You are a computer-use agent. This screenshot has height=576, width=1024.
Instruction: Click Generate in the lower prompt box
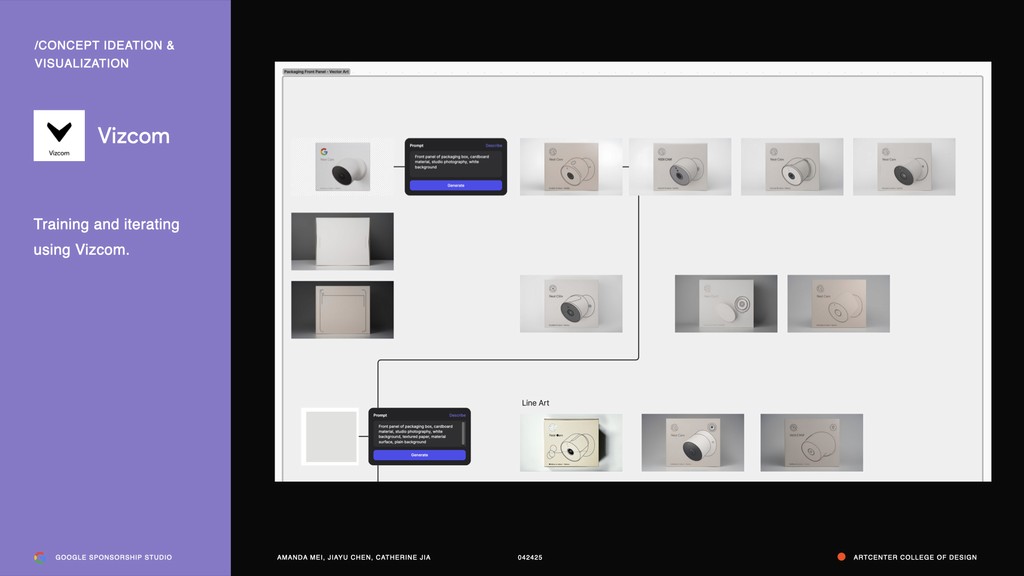(419, 455)
